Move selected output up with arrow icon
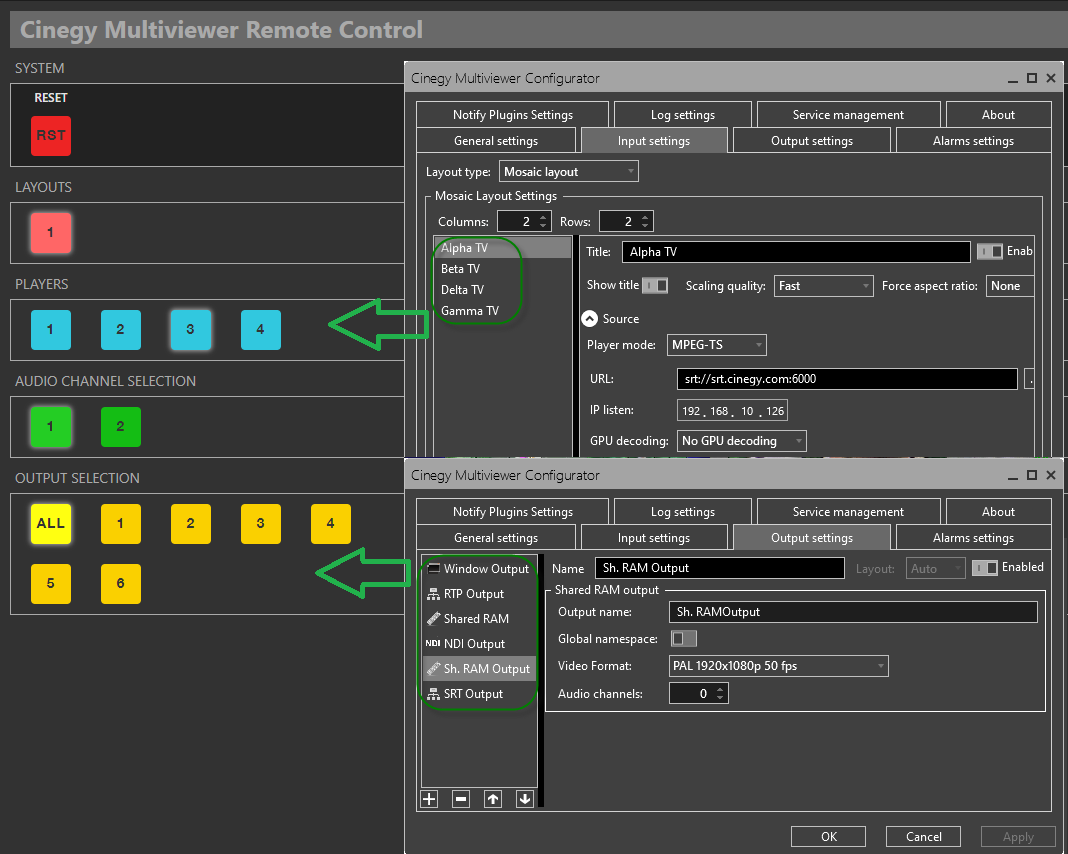 pyautogui.click(x=493, y=799)
